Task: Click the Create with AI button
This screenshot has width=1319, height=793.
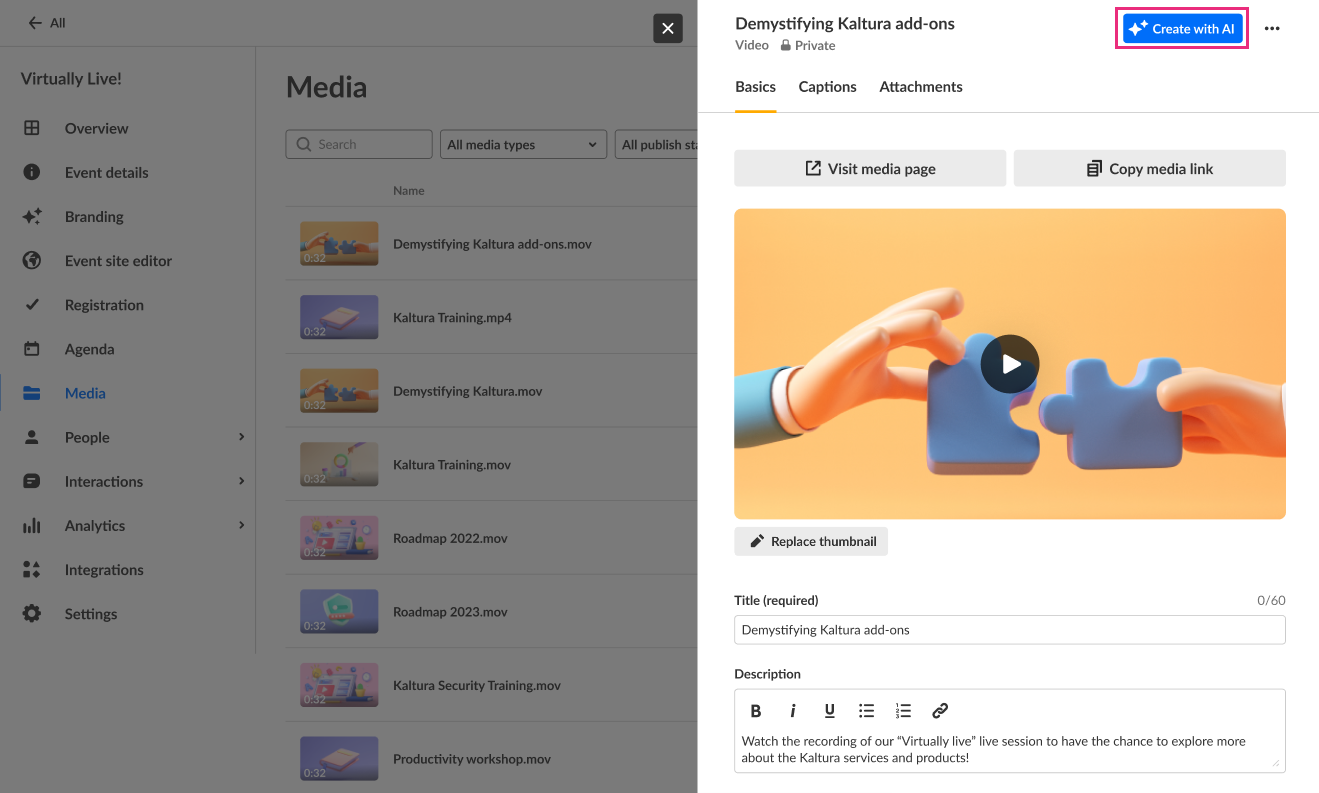Action: tap(1182, 29)
